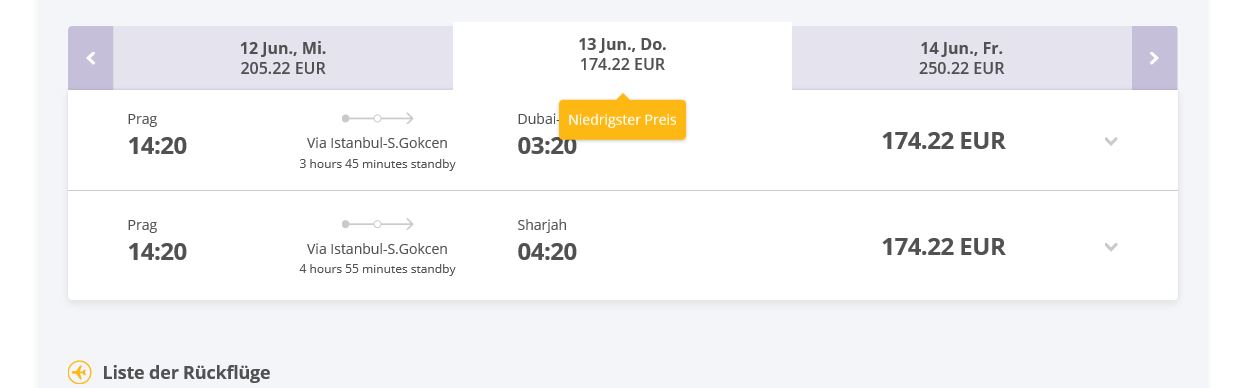The height and width of the screenshot is (388, 1237).
Task: Click Via Istanbul-S.Gokcen with 4 hours 55 minutes standby
Action: pyautogui.click(x=377, y=259)
